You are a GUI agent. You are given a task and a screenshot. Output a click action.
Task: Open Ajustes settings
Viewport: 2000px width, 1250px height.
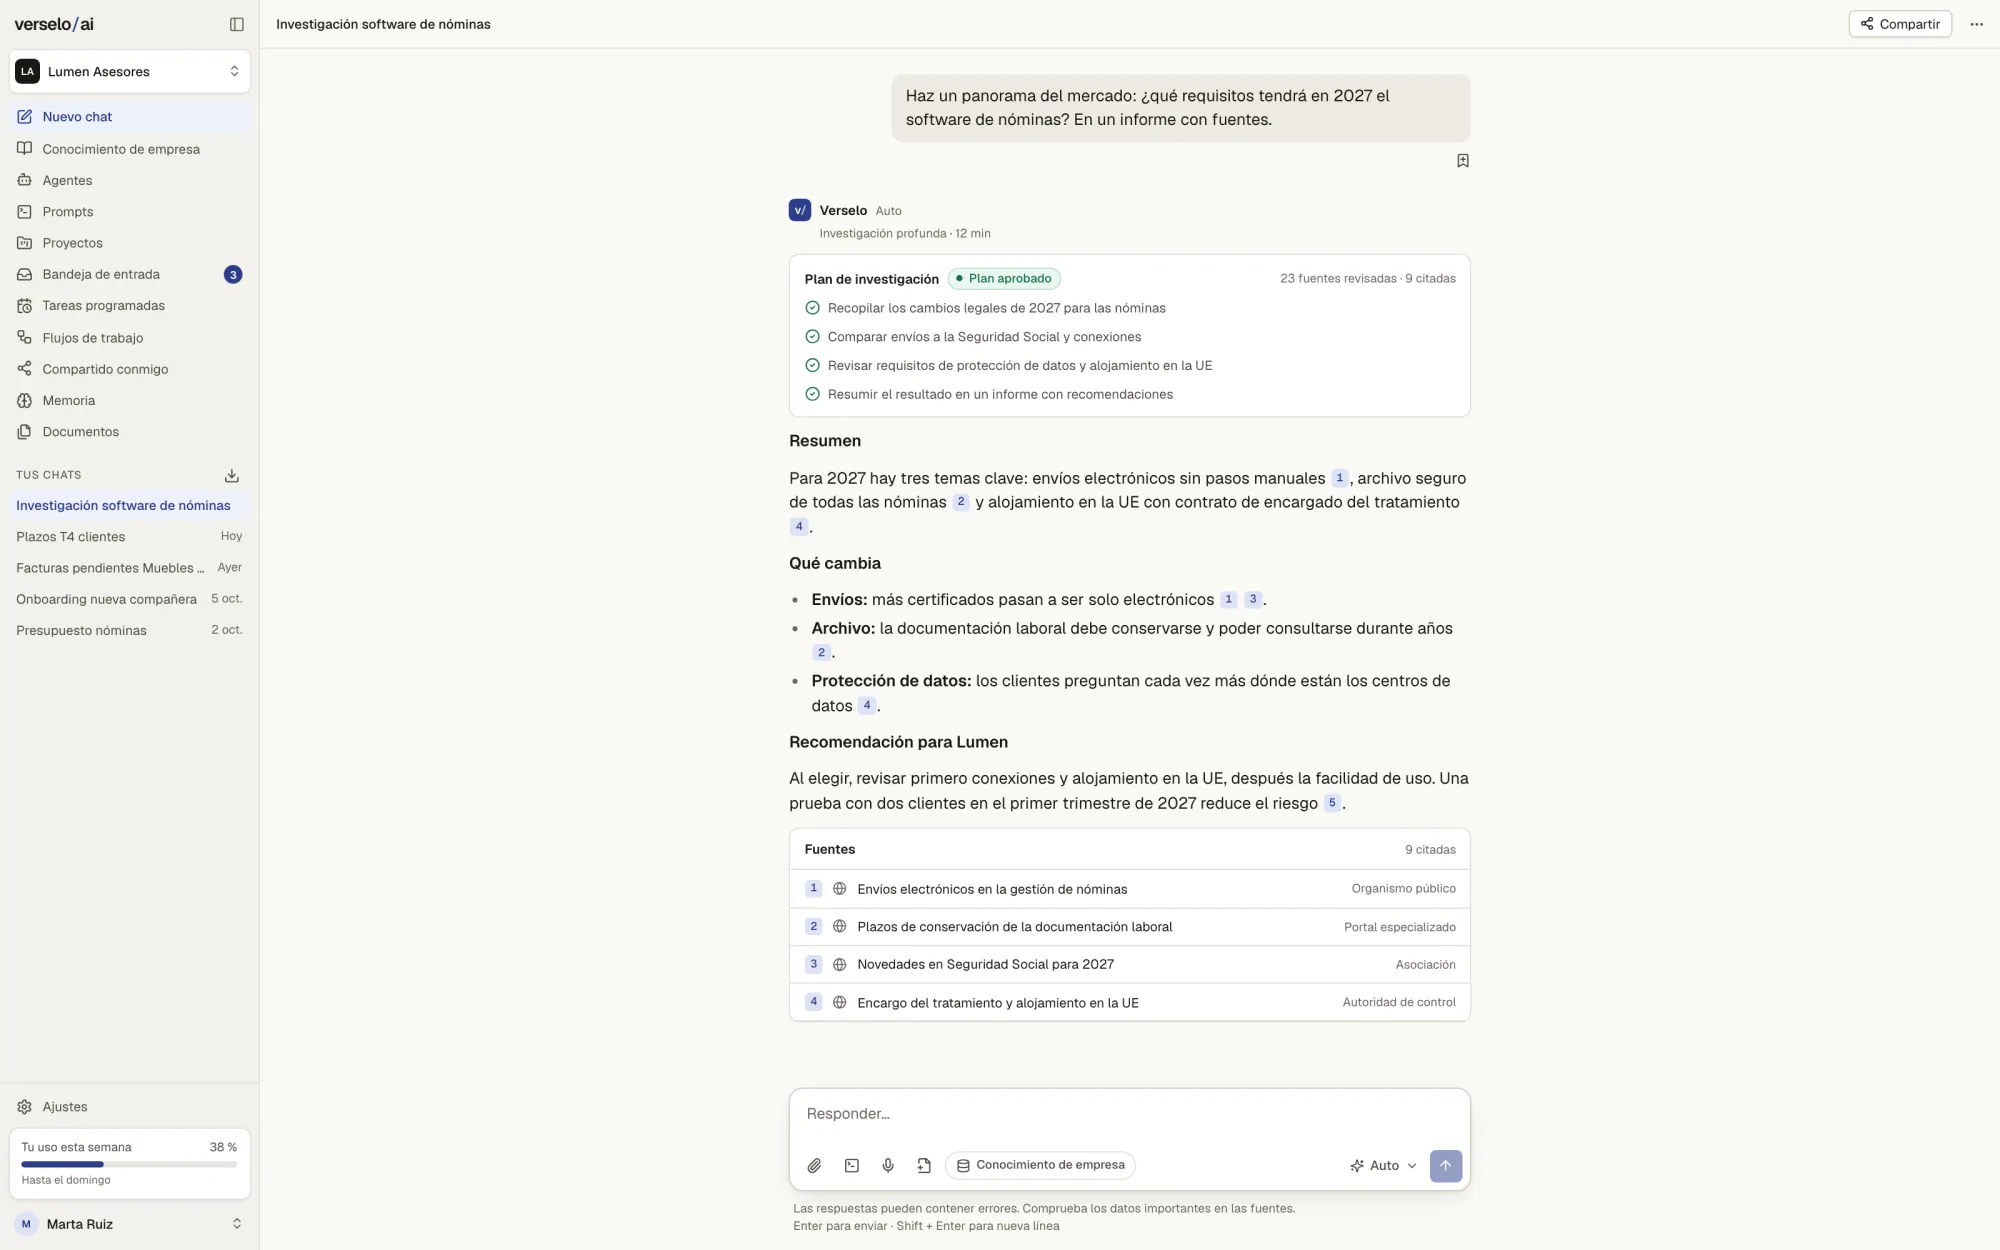130,1107
